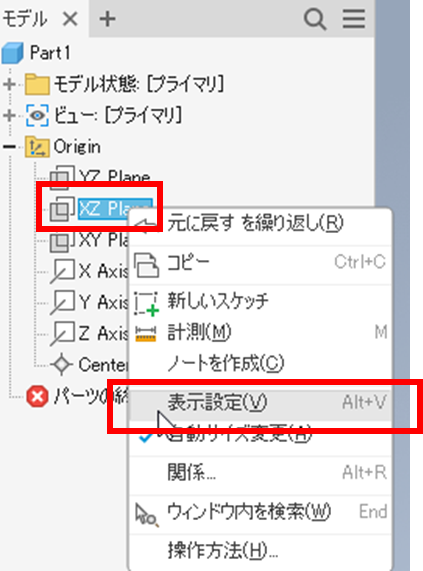Expand the ビュー: [プライマリ] node

(9, 115)
